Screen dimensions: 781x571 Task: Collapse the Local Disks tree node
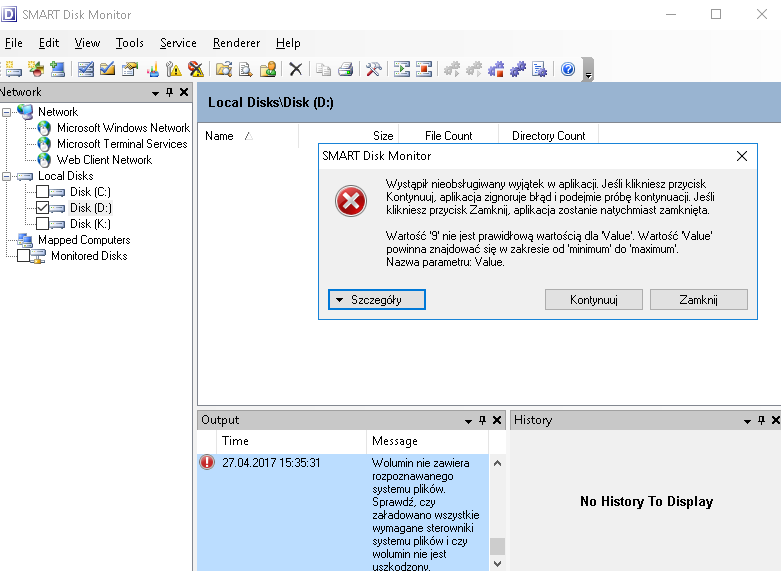point(6,176)
